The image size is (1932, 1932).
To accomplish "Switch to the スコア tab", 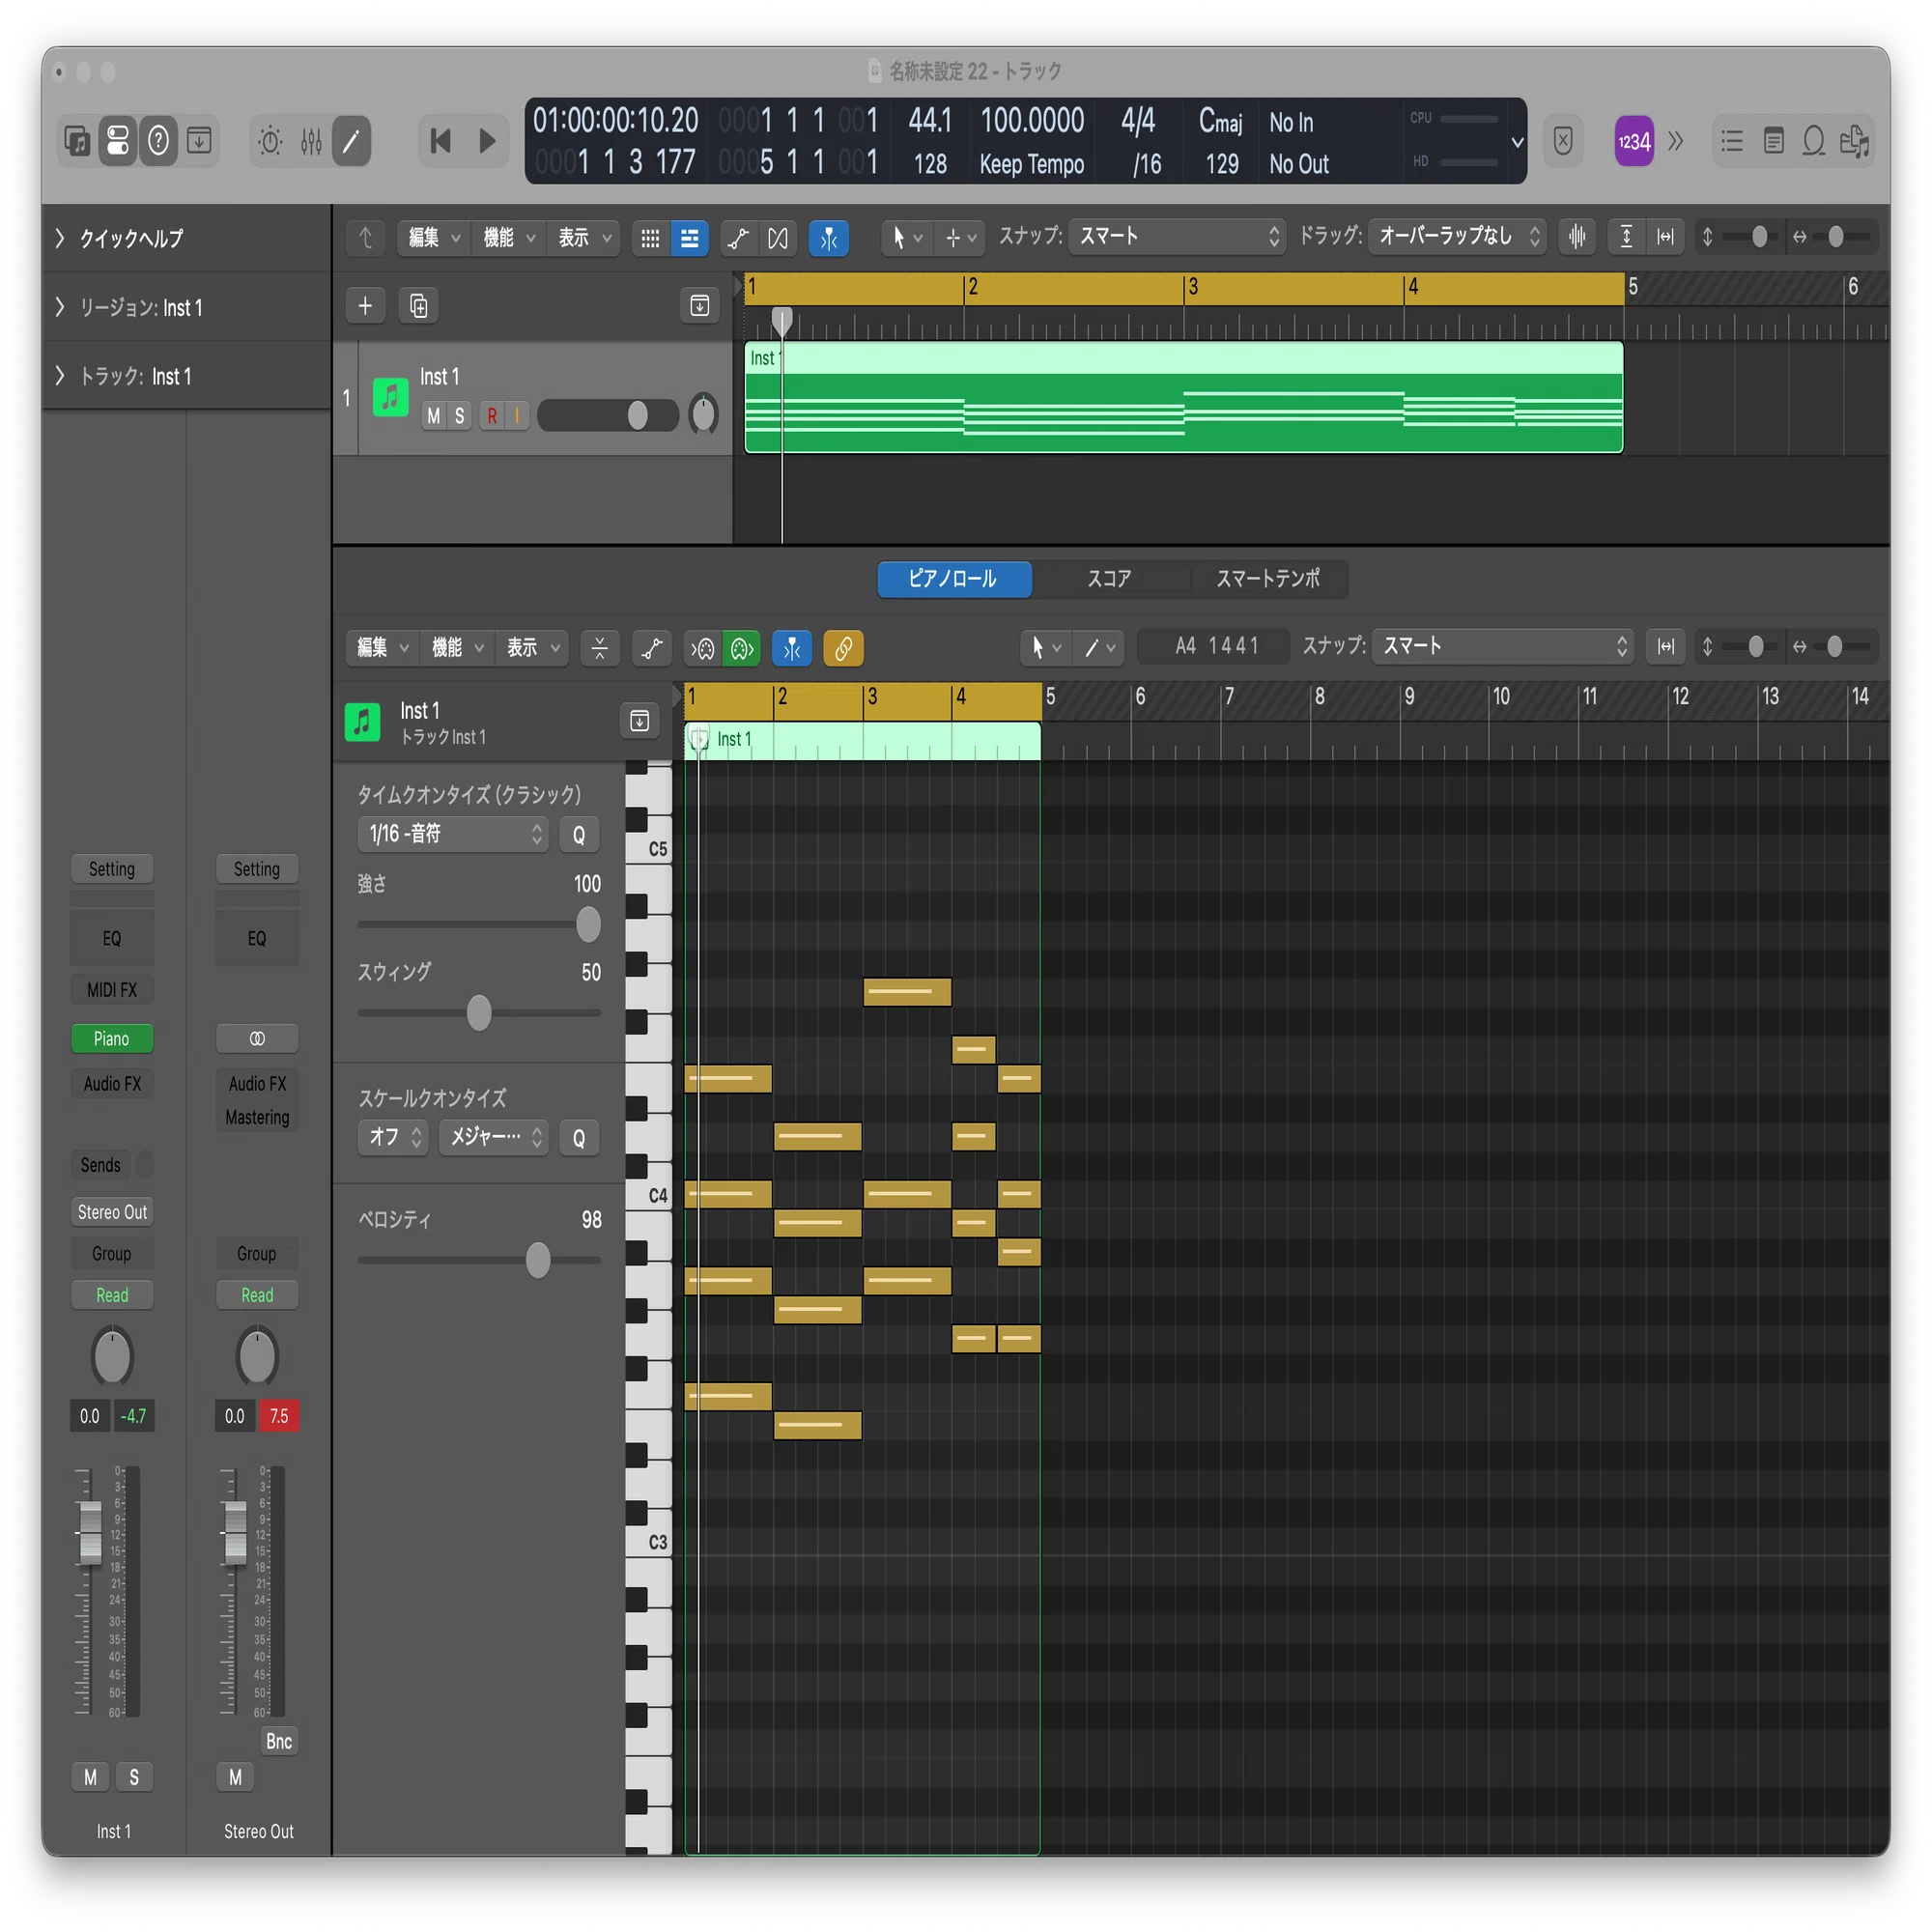I will click(x=1109, y=579).
